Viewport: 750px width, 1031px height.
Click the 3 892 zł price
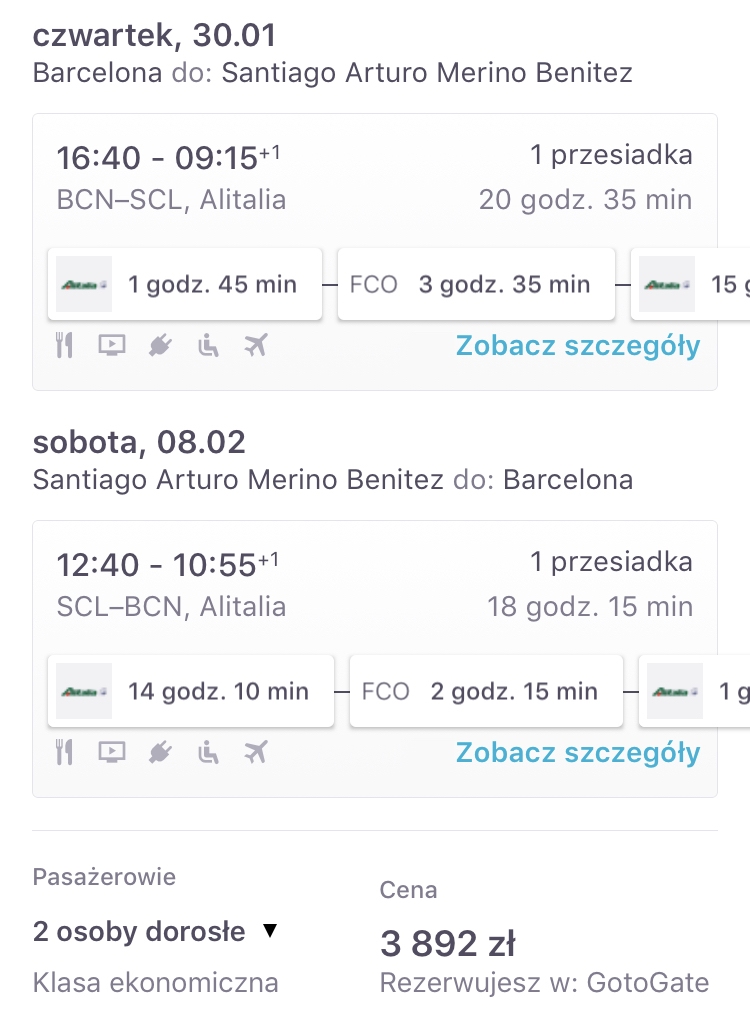tap(448, 944)
